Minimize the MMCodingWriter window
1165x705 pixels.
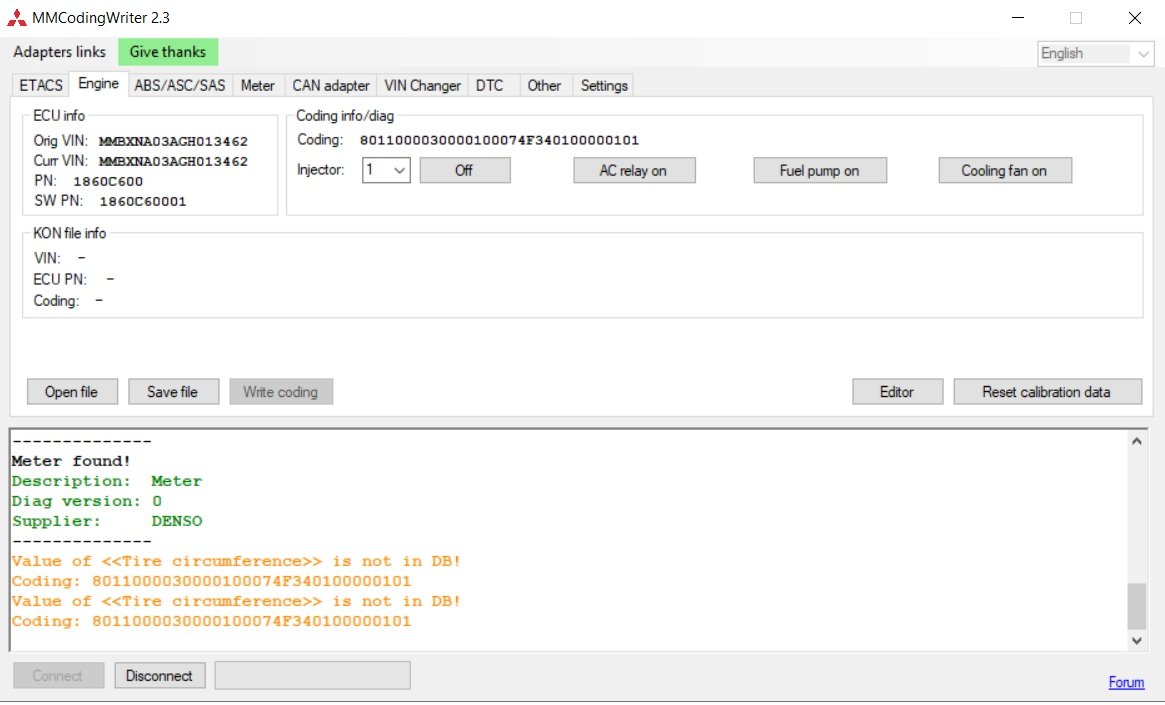pos(1018,18)
